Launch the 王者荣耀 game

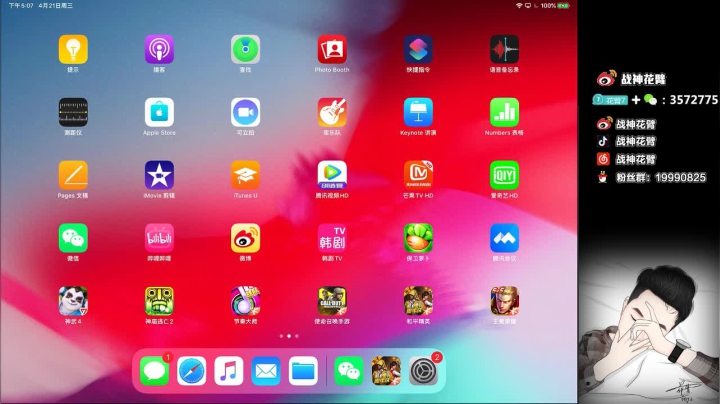pyautogui.click(x=505, y=301)
